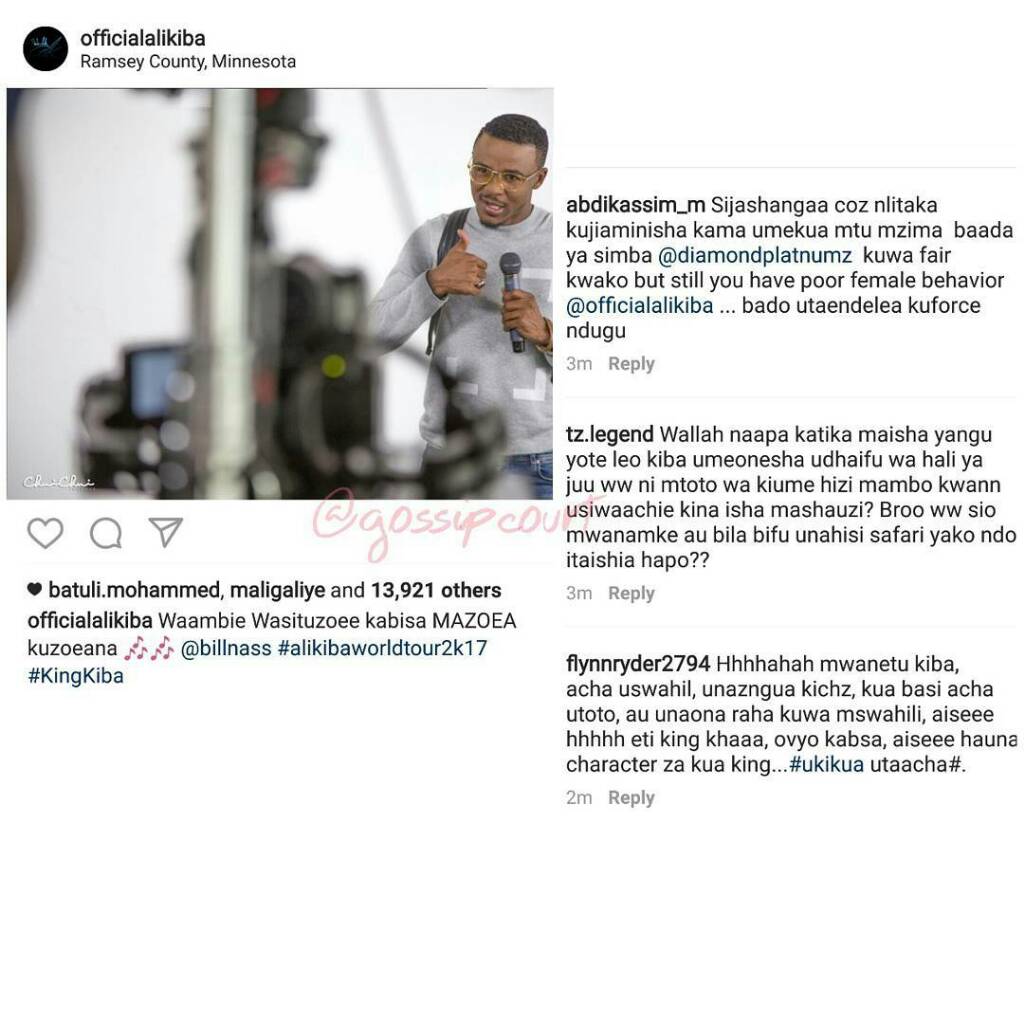Show the 13,921 others who liked
Screen dimensions: 1024x1024
pyautogui.click(x=436, y=590)
